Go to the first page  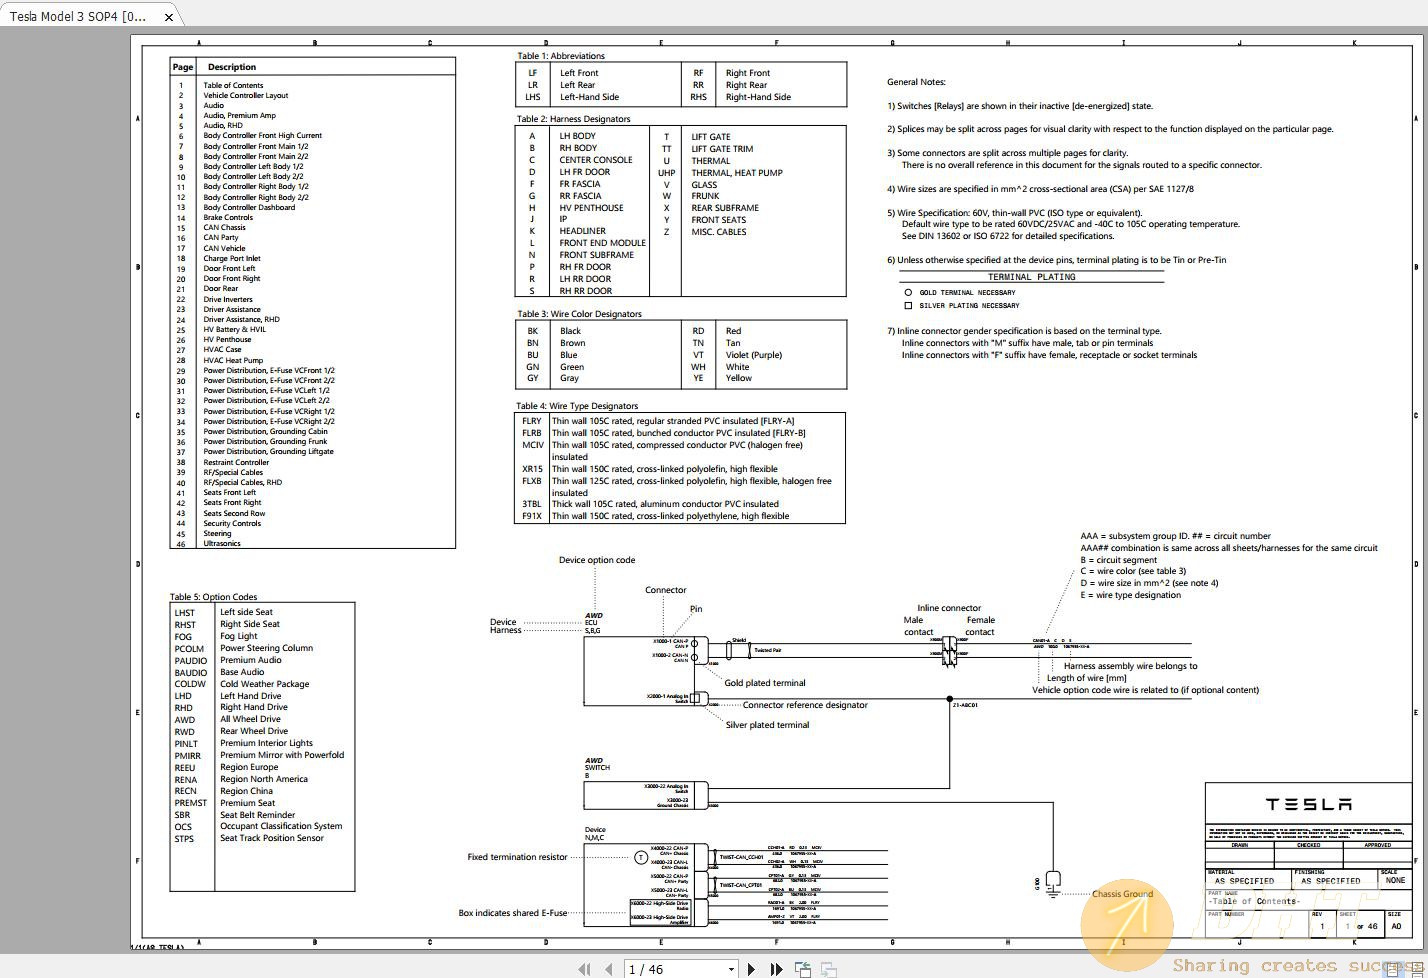click(x=585, y=968)
